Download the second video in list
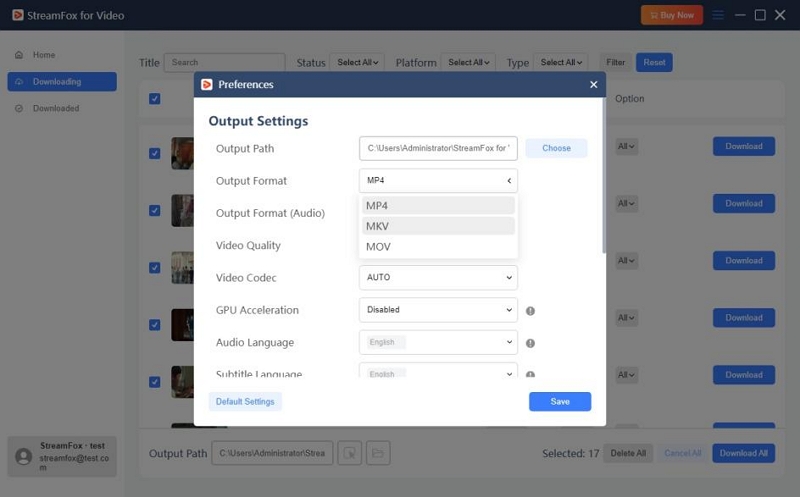This screenshot has height=497, width=800. pos(744,204)
